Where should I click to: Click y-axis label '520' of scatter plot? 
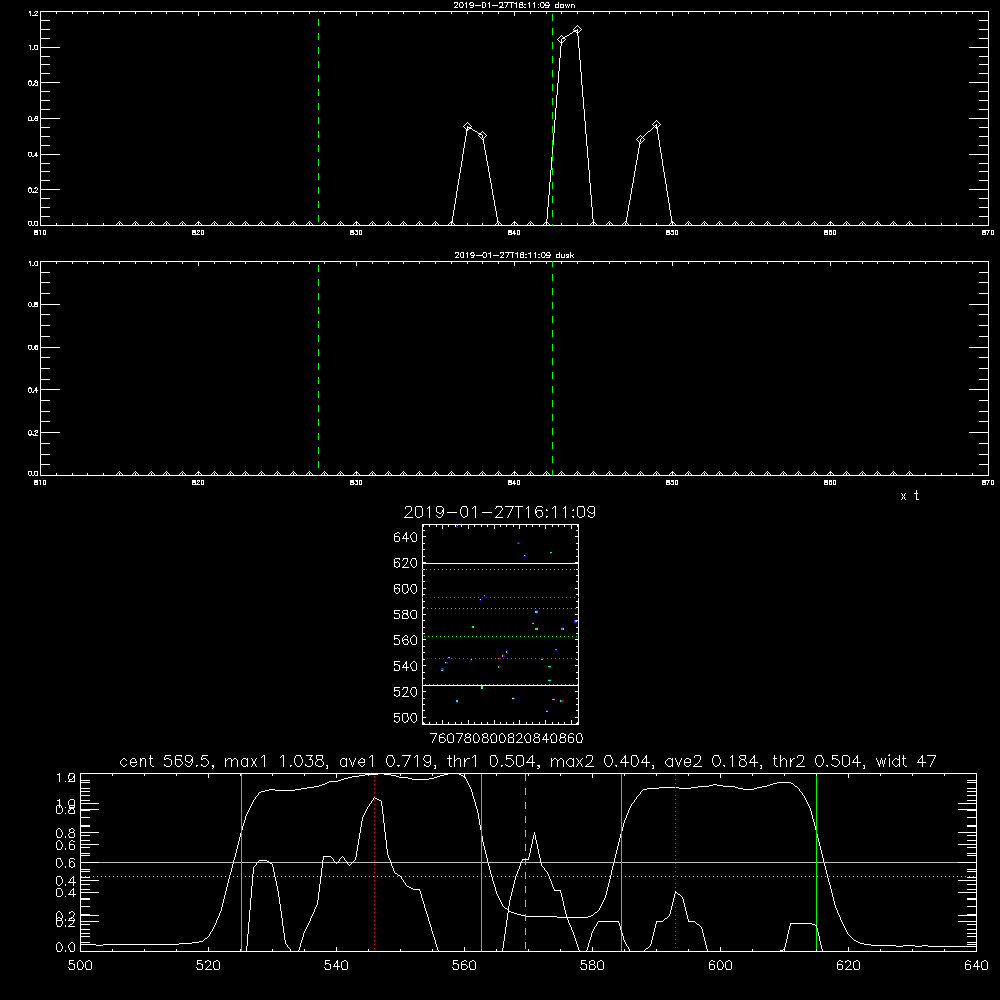point(406,692)
